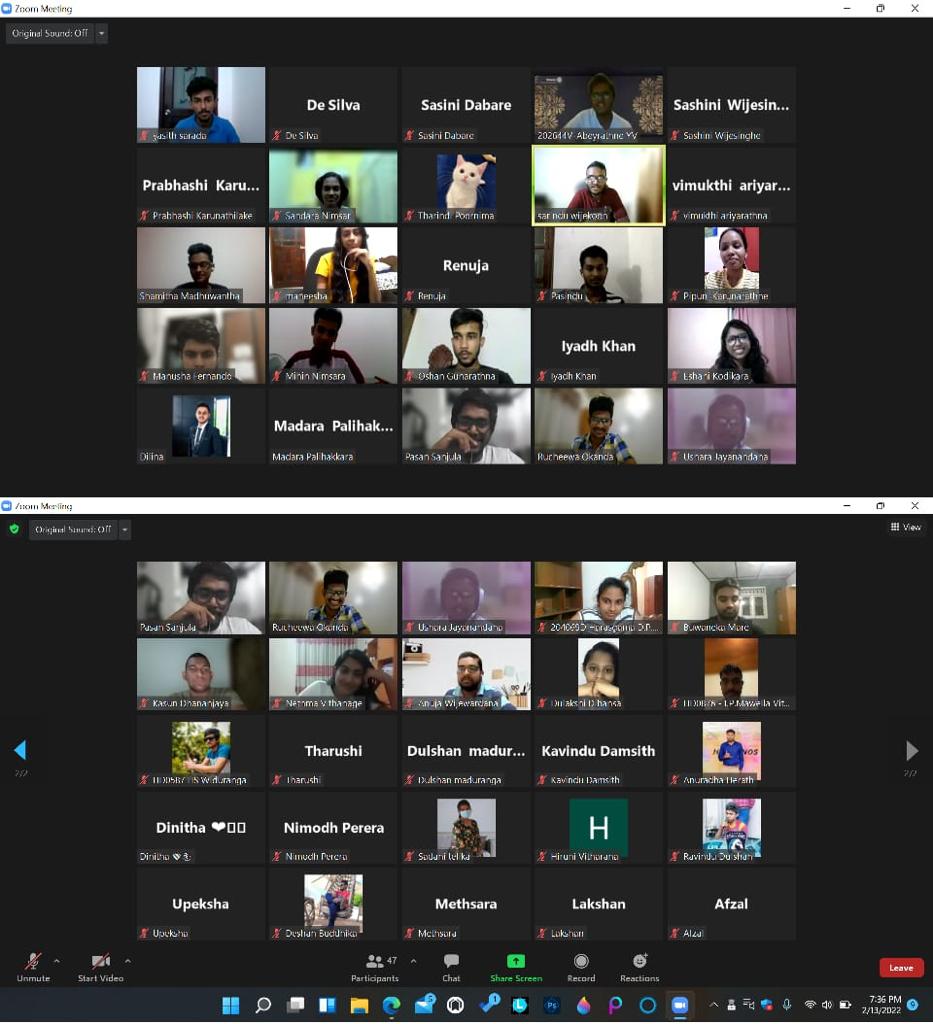Viewport: 933px width, 1024px height.
Task: Select Anuja Wijewardana's video tile
Action: point(466,674)
